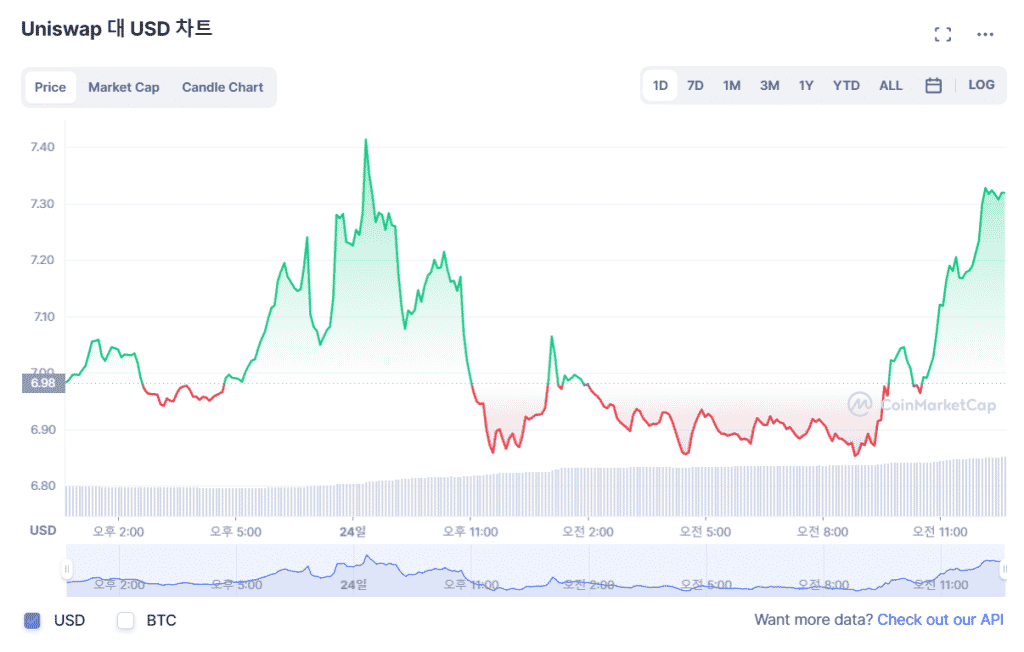Grab the right range slider handle

[x=1005, y=569]
